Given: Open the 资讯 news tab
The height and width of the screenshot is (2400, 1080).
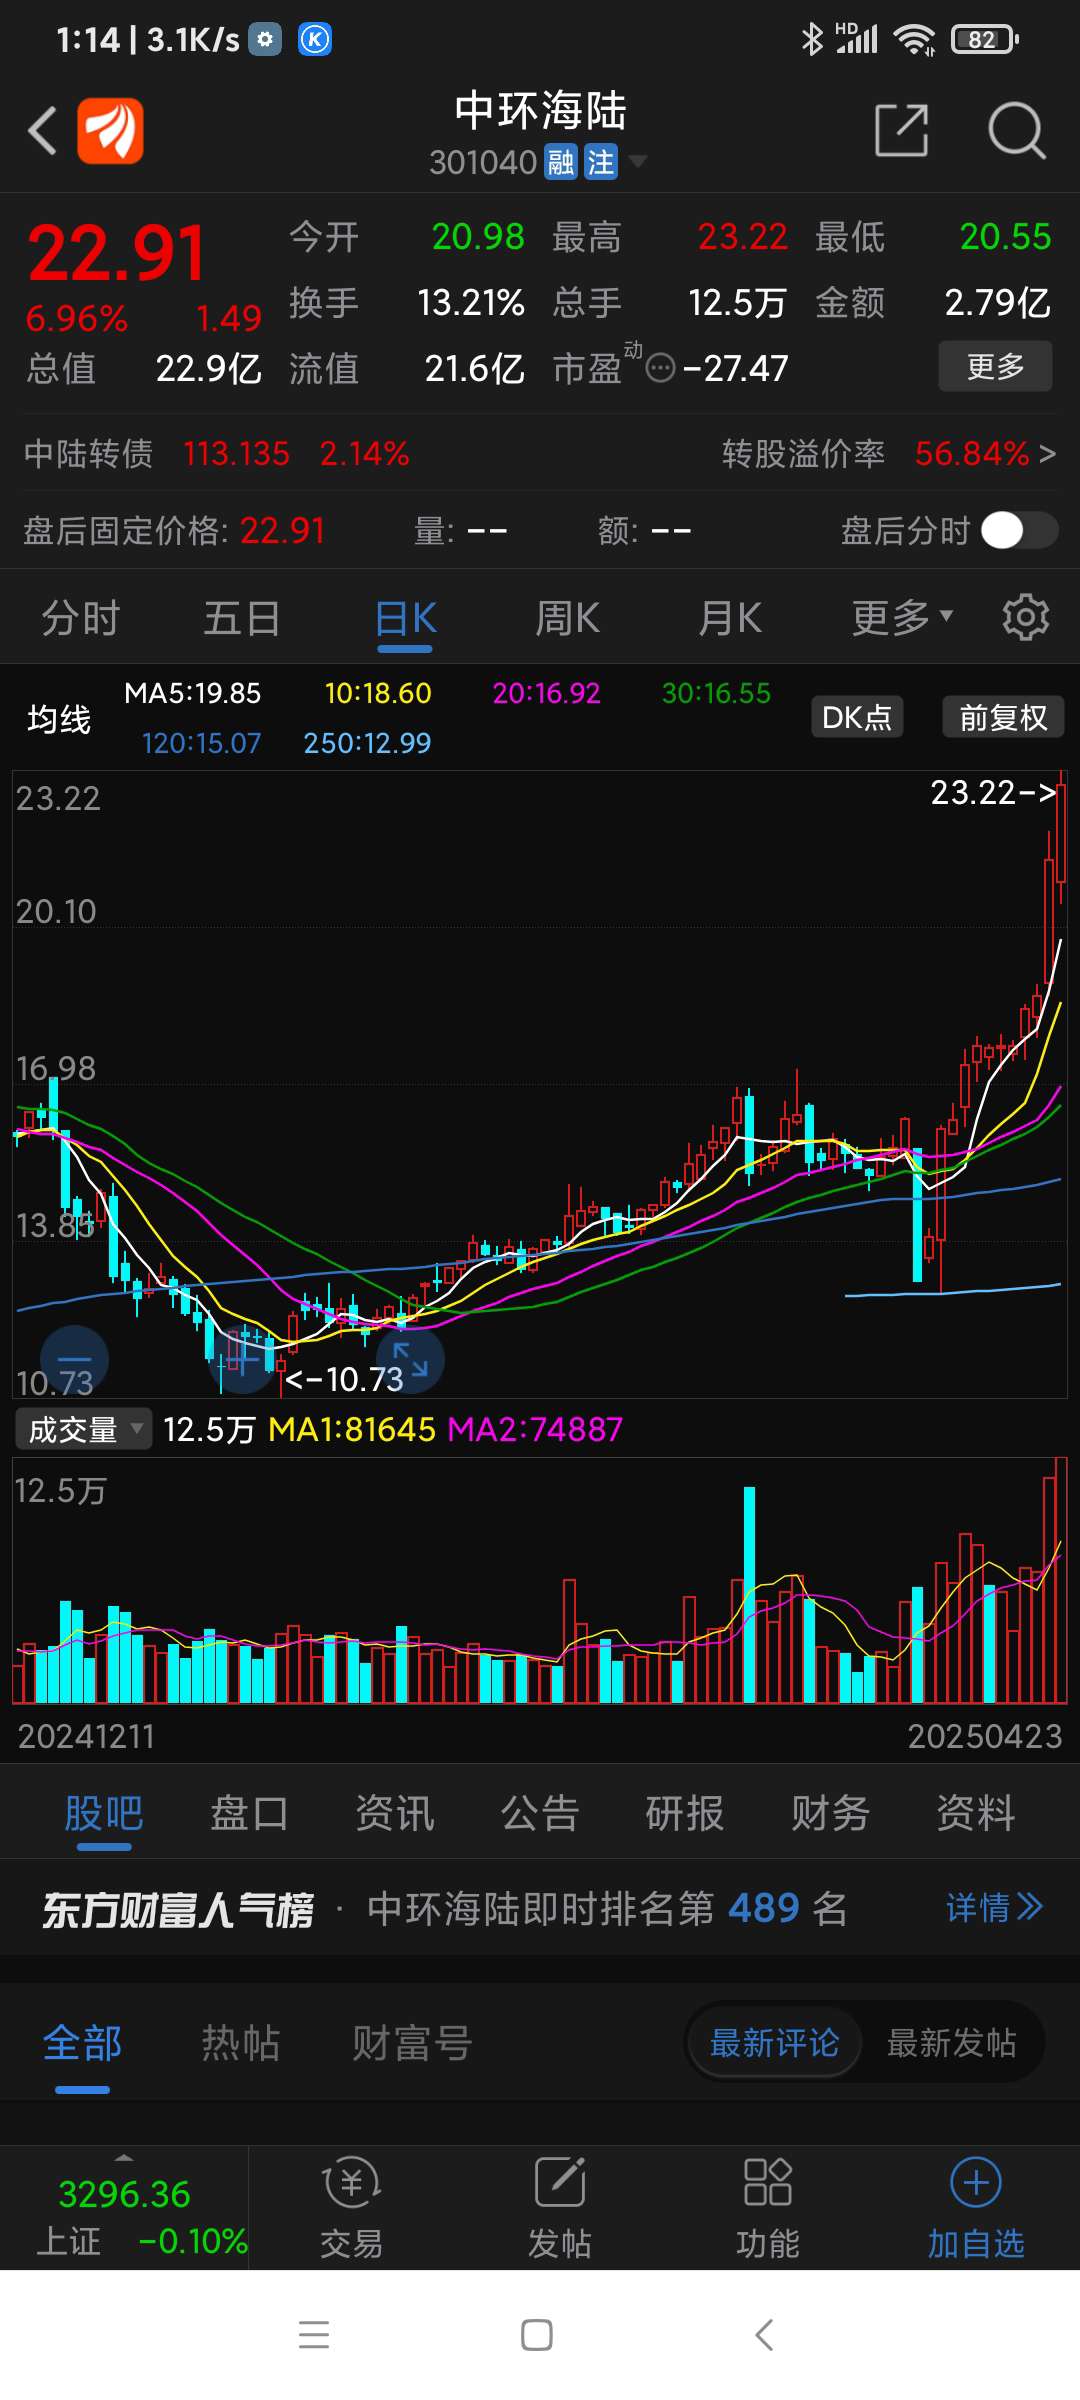Looking at the screenshot, I should [x=395, y=1813].
